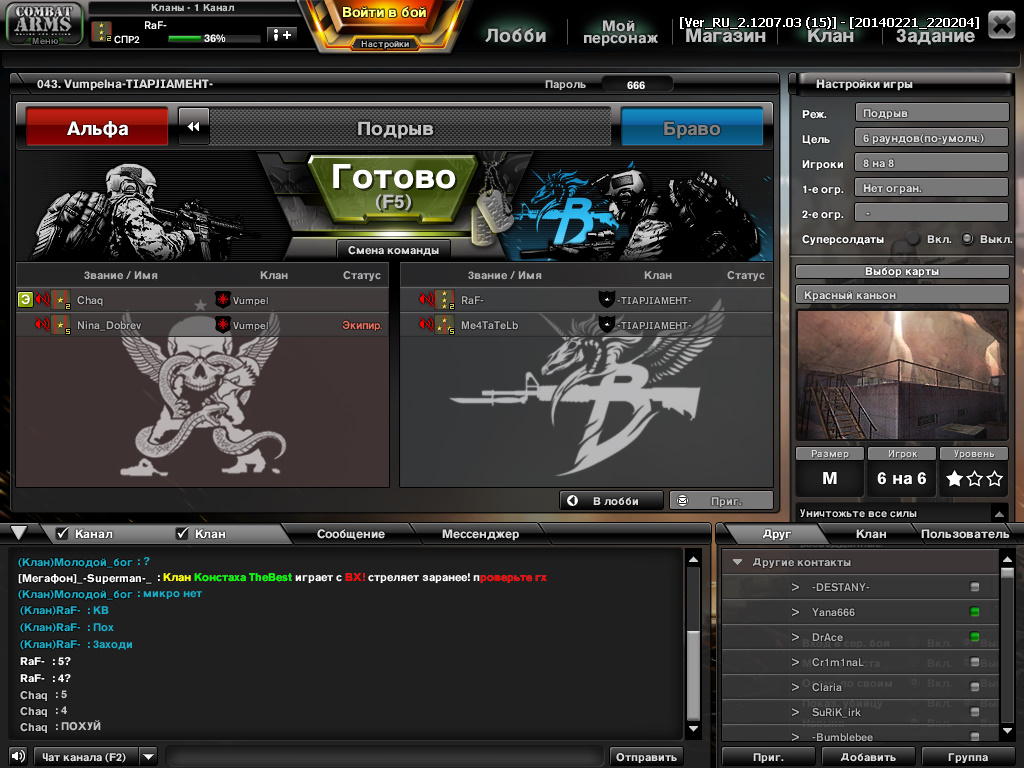Select the Альфа team button
This screenshot has width=1024, height=768.
97,127
